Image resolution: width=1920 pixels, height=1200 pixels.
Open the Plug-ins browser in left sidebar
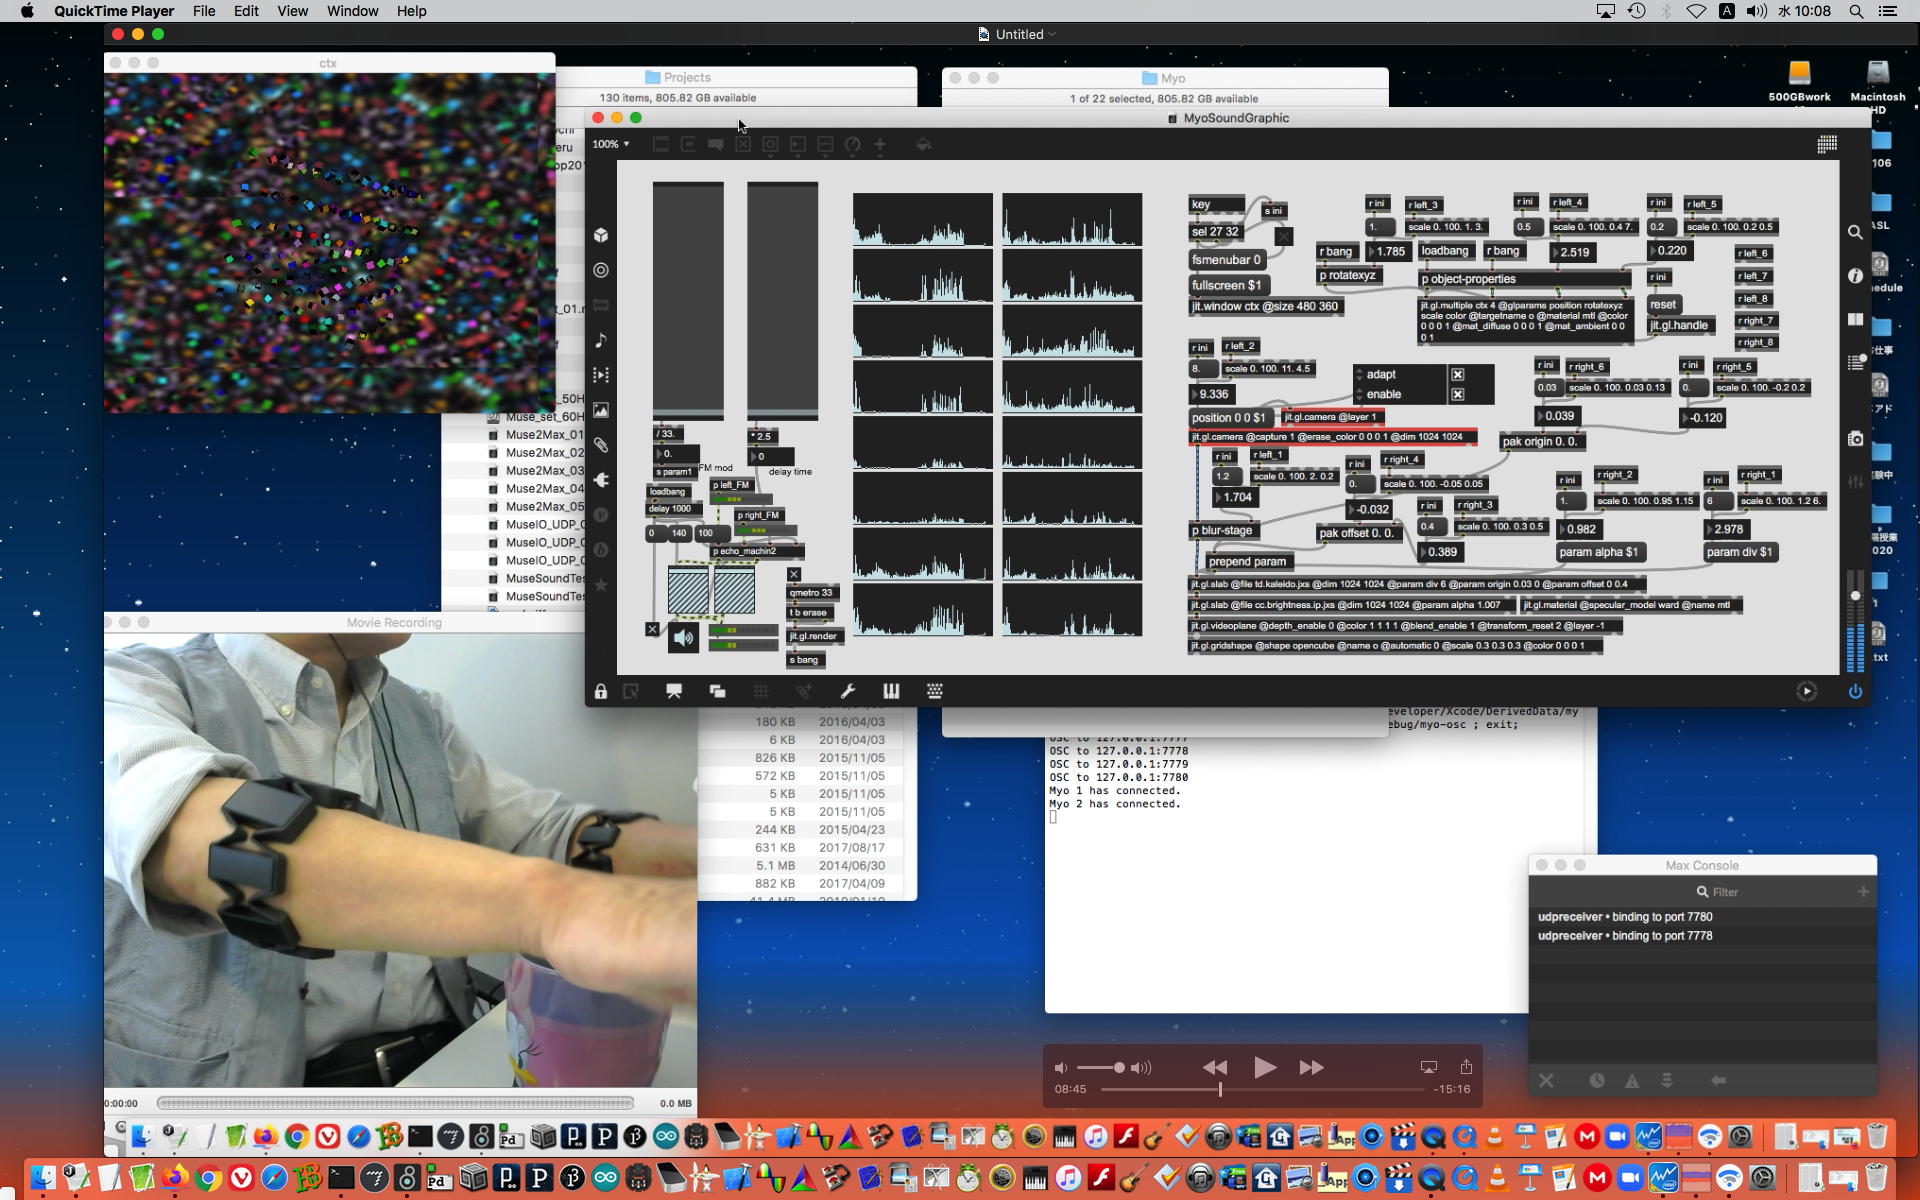pos(601,480)
